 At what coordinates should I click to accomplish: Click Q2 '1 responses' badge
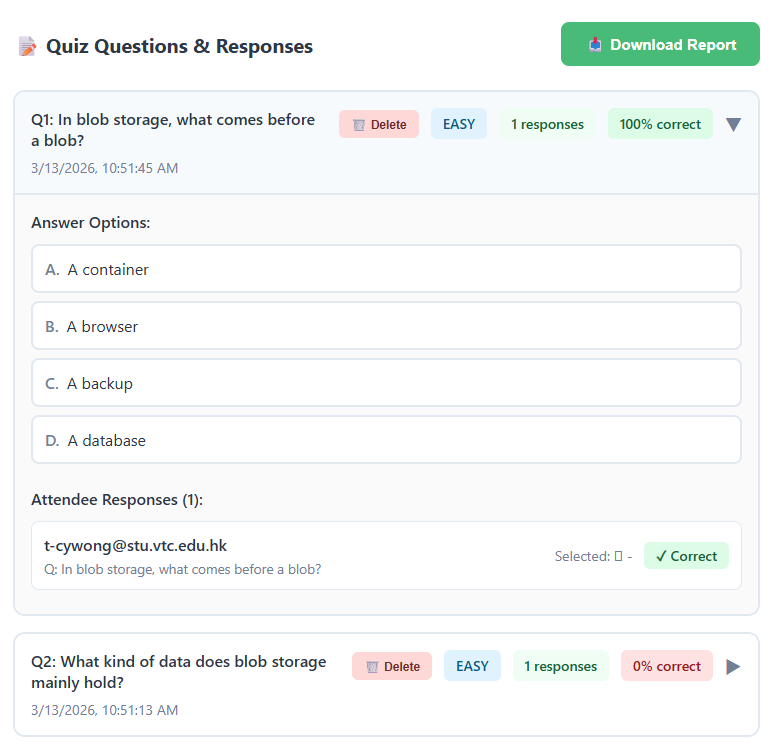pyautogui.click(x=560, y=667)
